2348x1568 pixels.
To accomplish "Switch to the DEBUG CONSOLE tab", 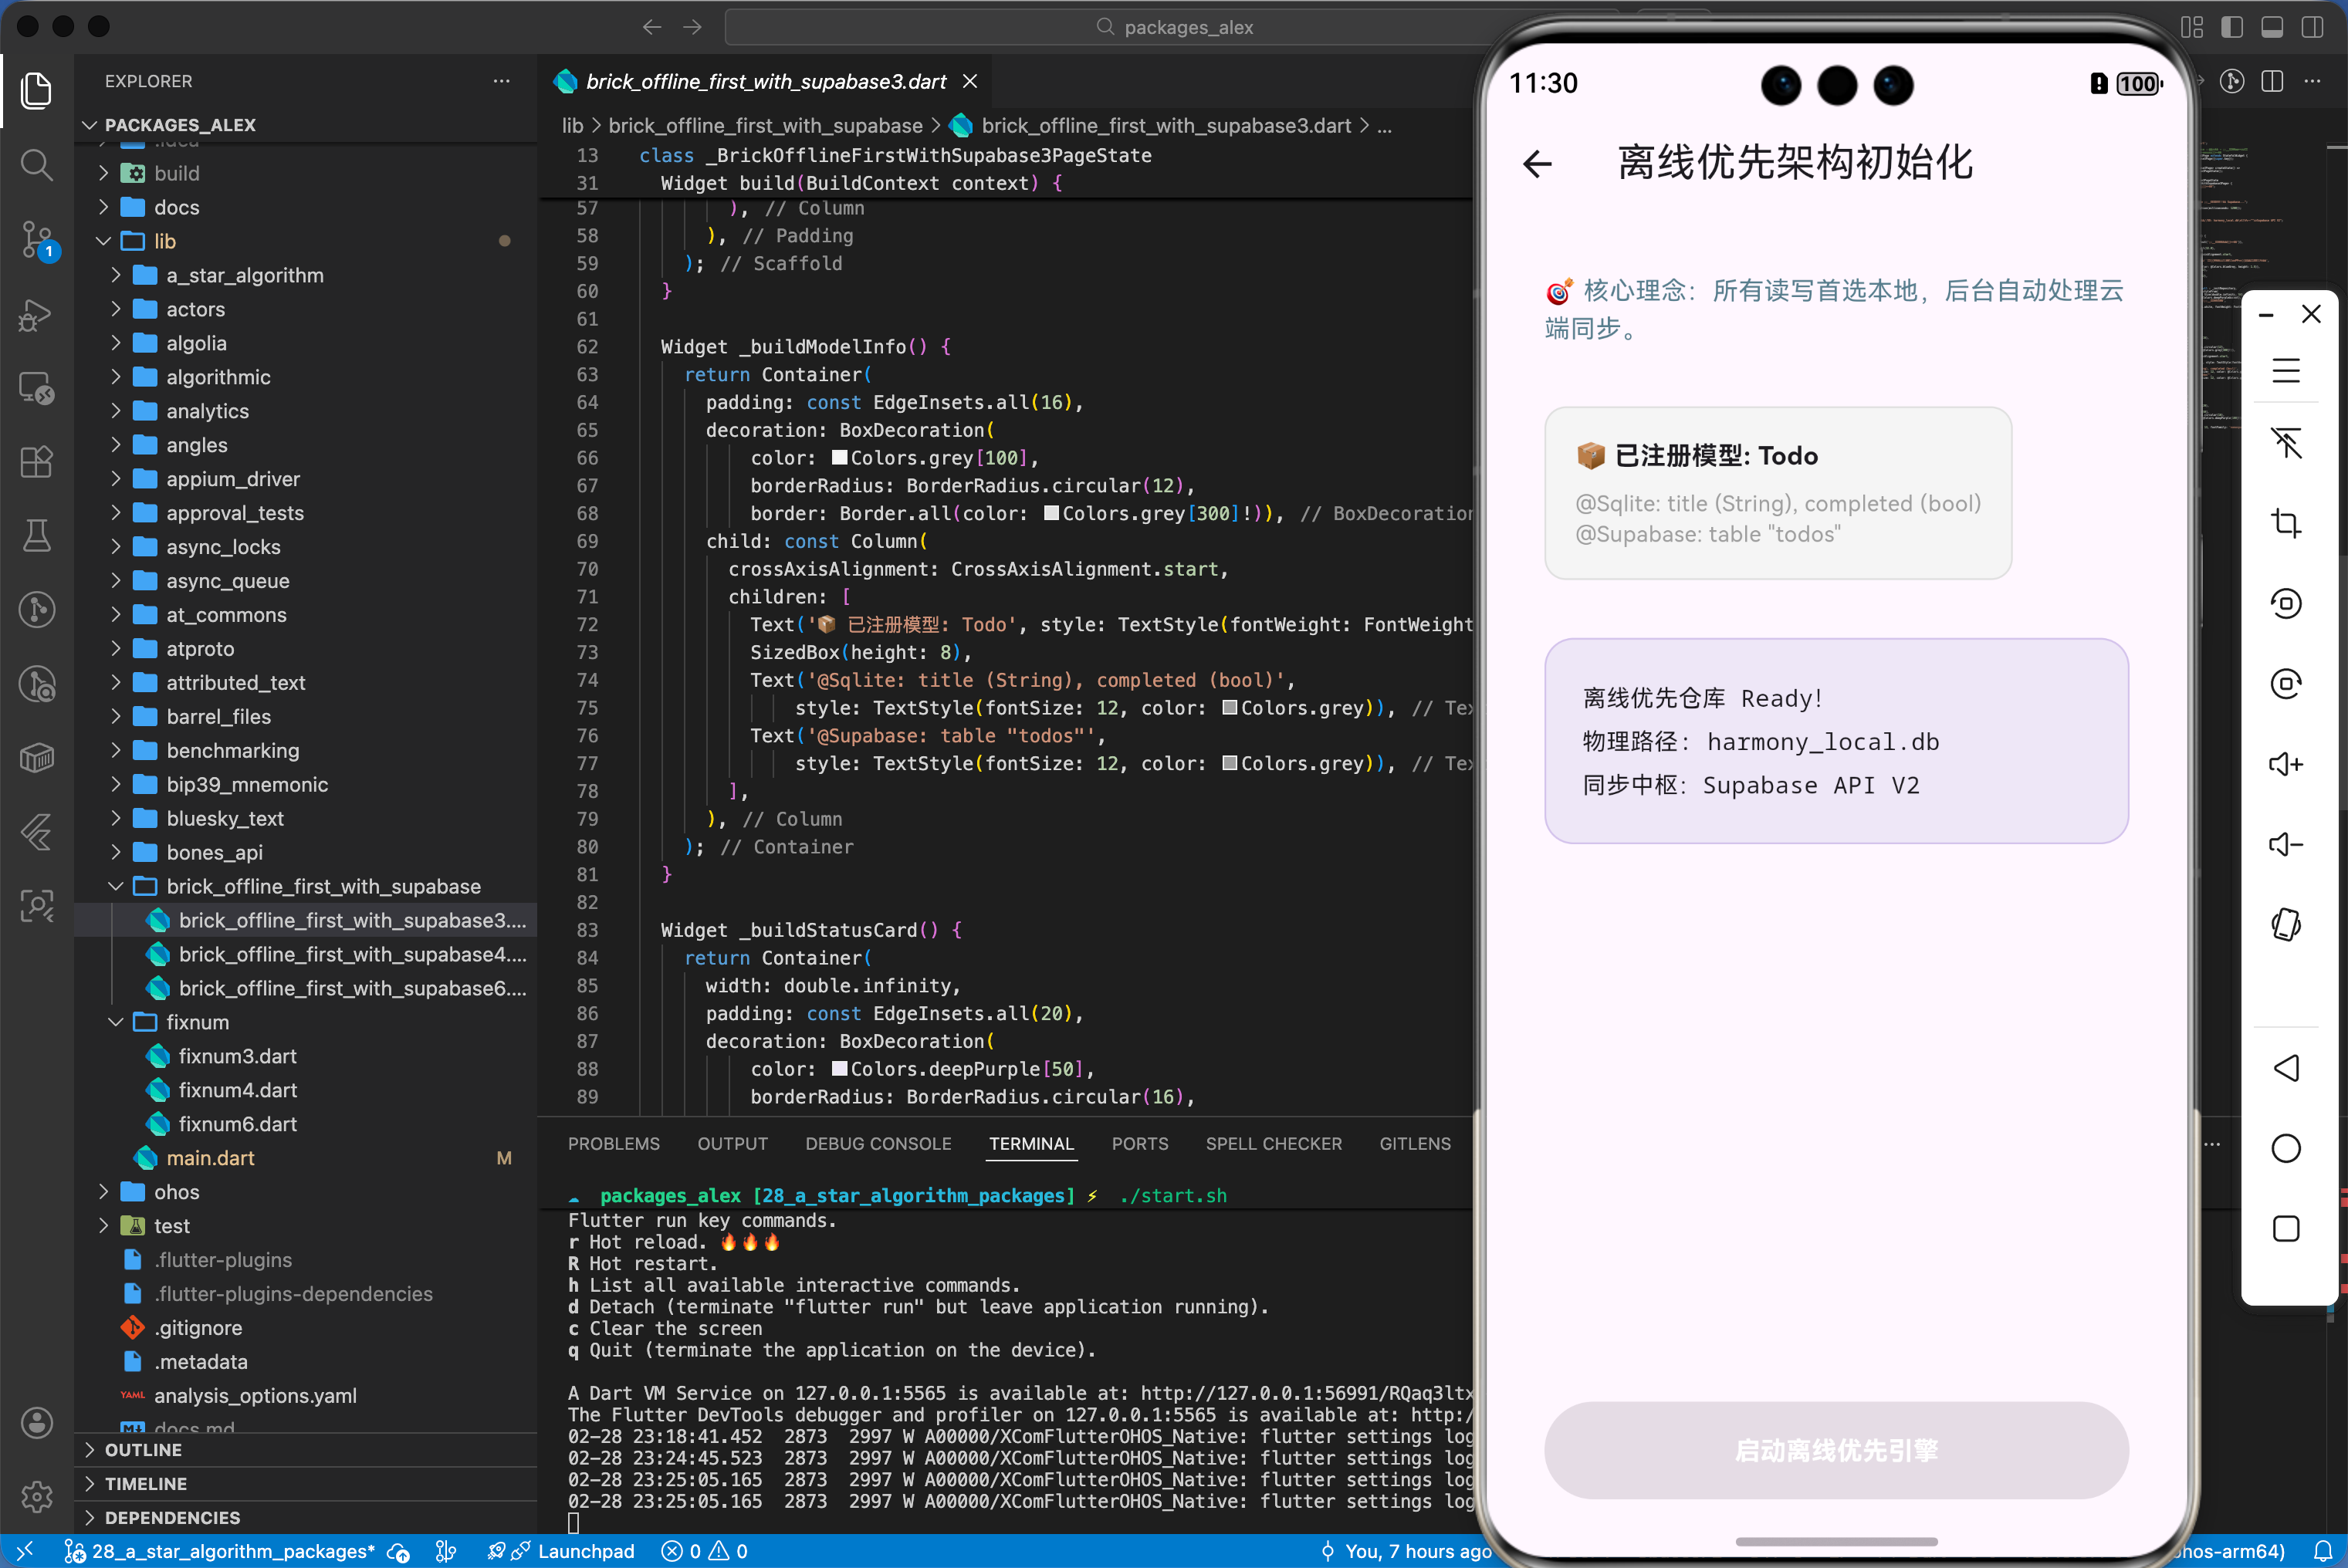I will [x=878, y=1143].
